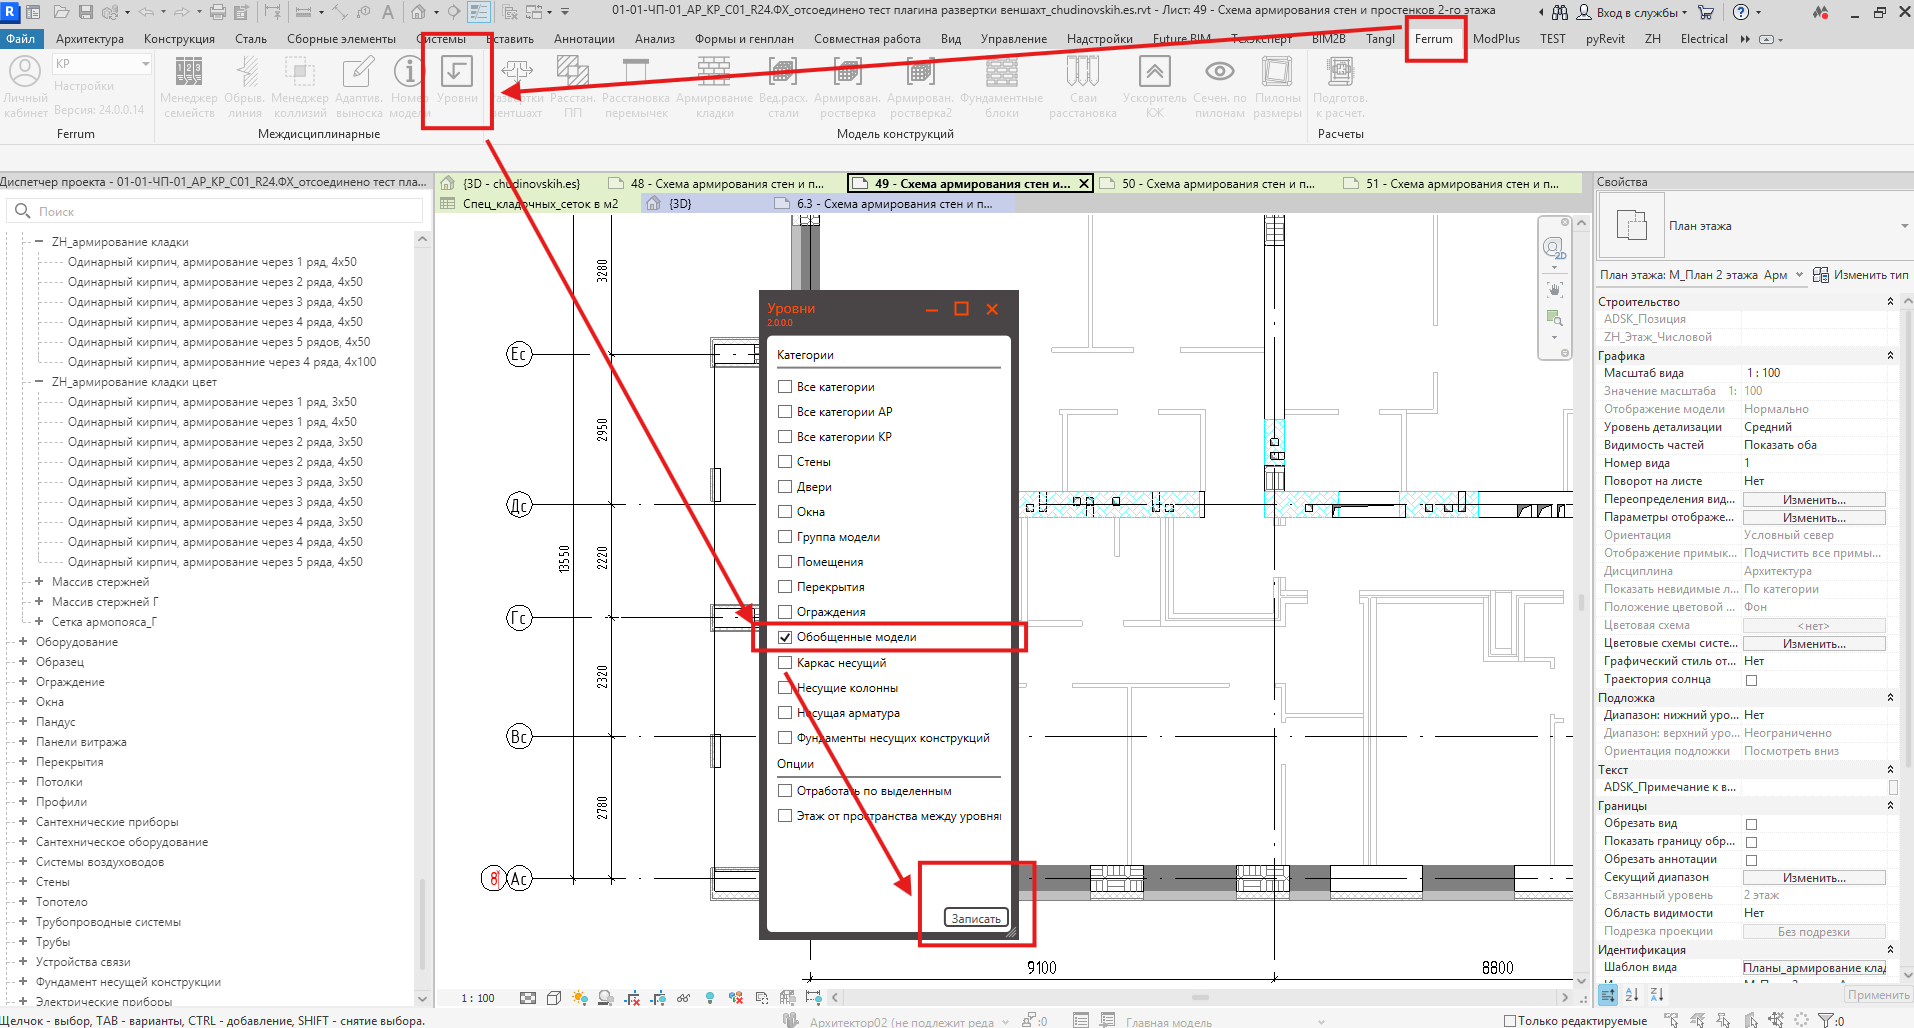Screen dimensions: 1914x1028
Task: Check the Отработать по выделенным option
Action: point(785,791)
